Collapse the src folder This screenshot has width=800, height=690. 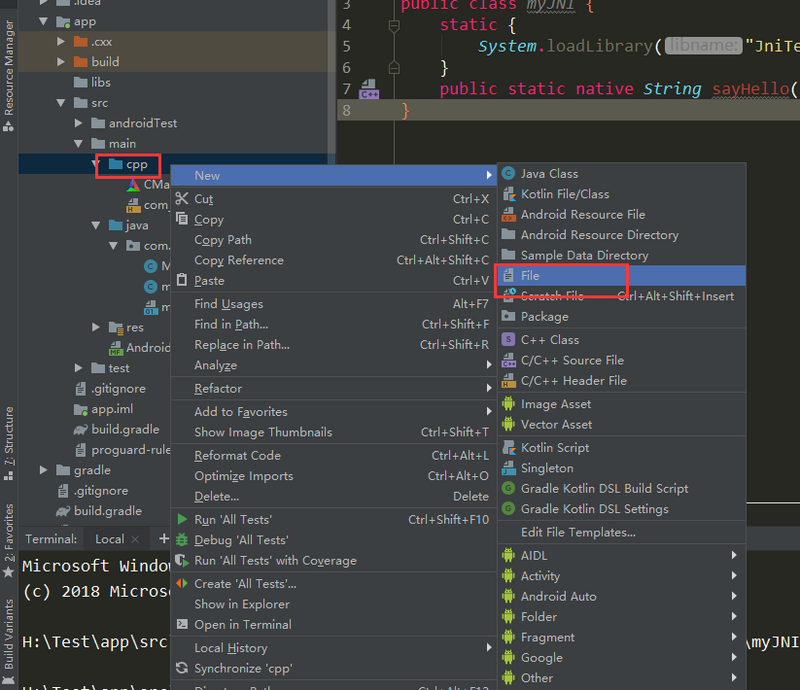tap(61, 103)
